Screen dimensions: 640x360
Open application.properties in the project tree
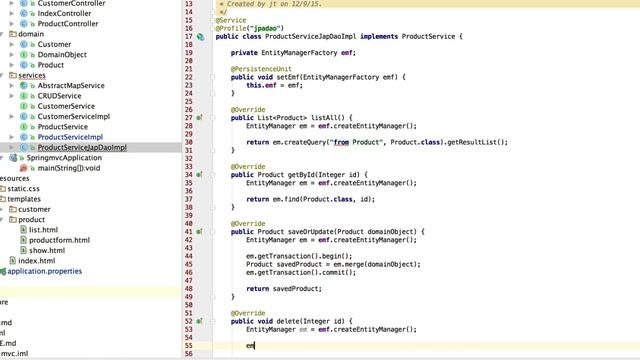click(44, 271)
